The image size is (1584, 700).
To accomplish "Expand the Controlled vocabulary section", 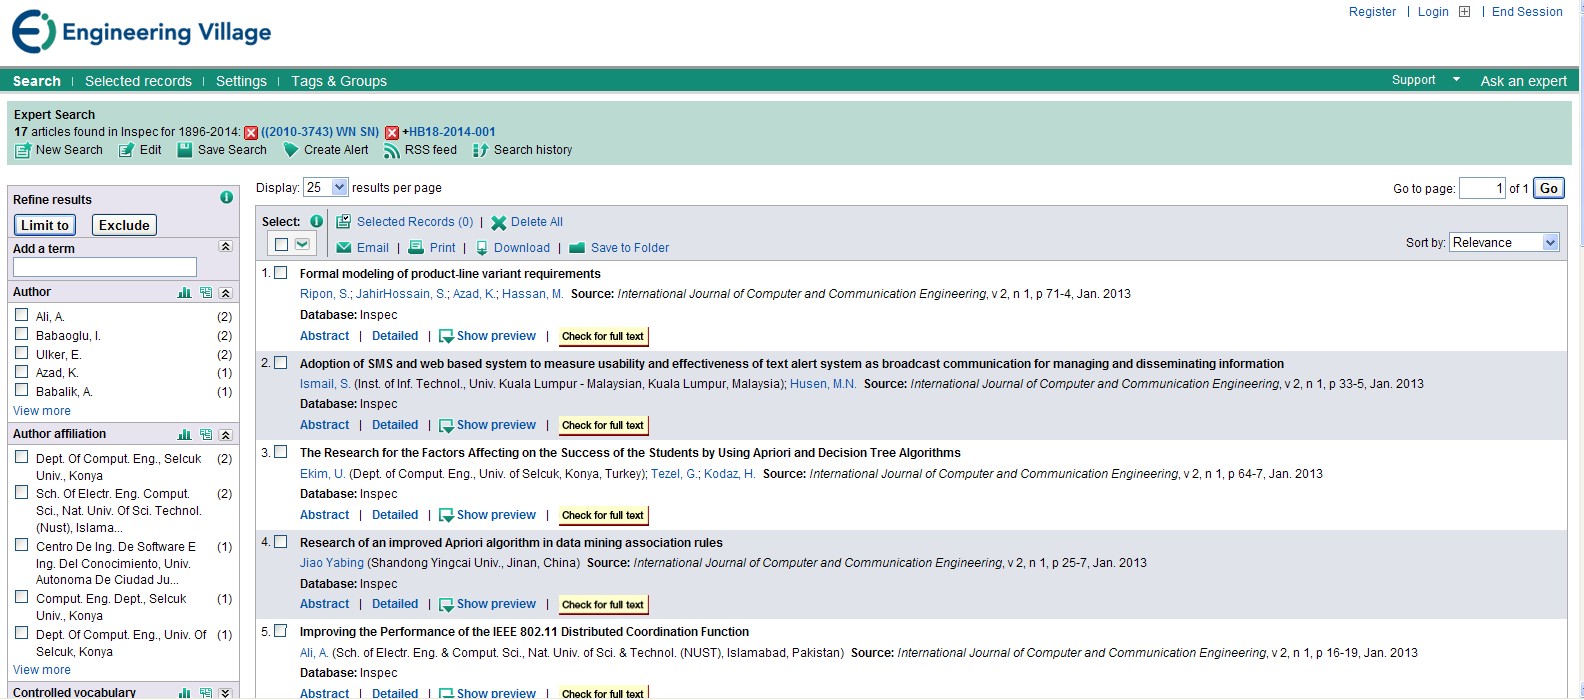I will click(226, 693).
